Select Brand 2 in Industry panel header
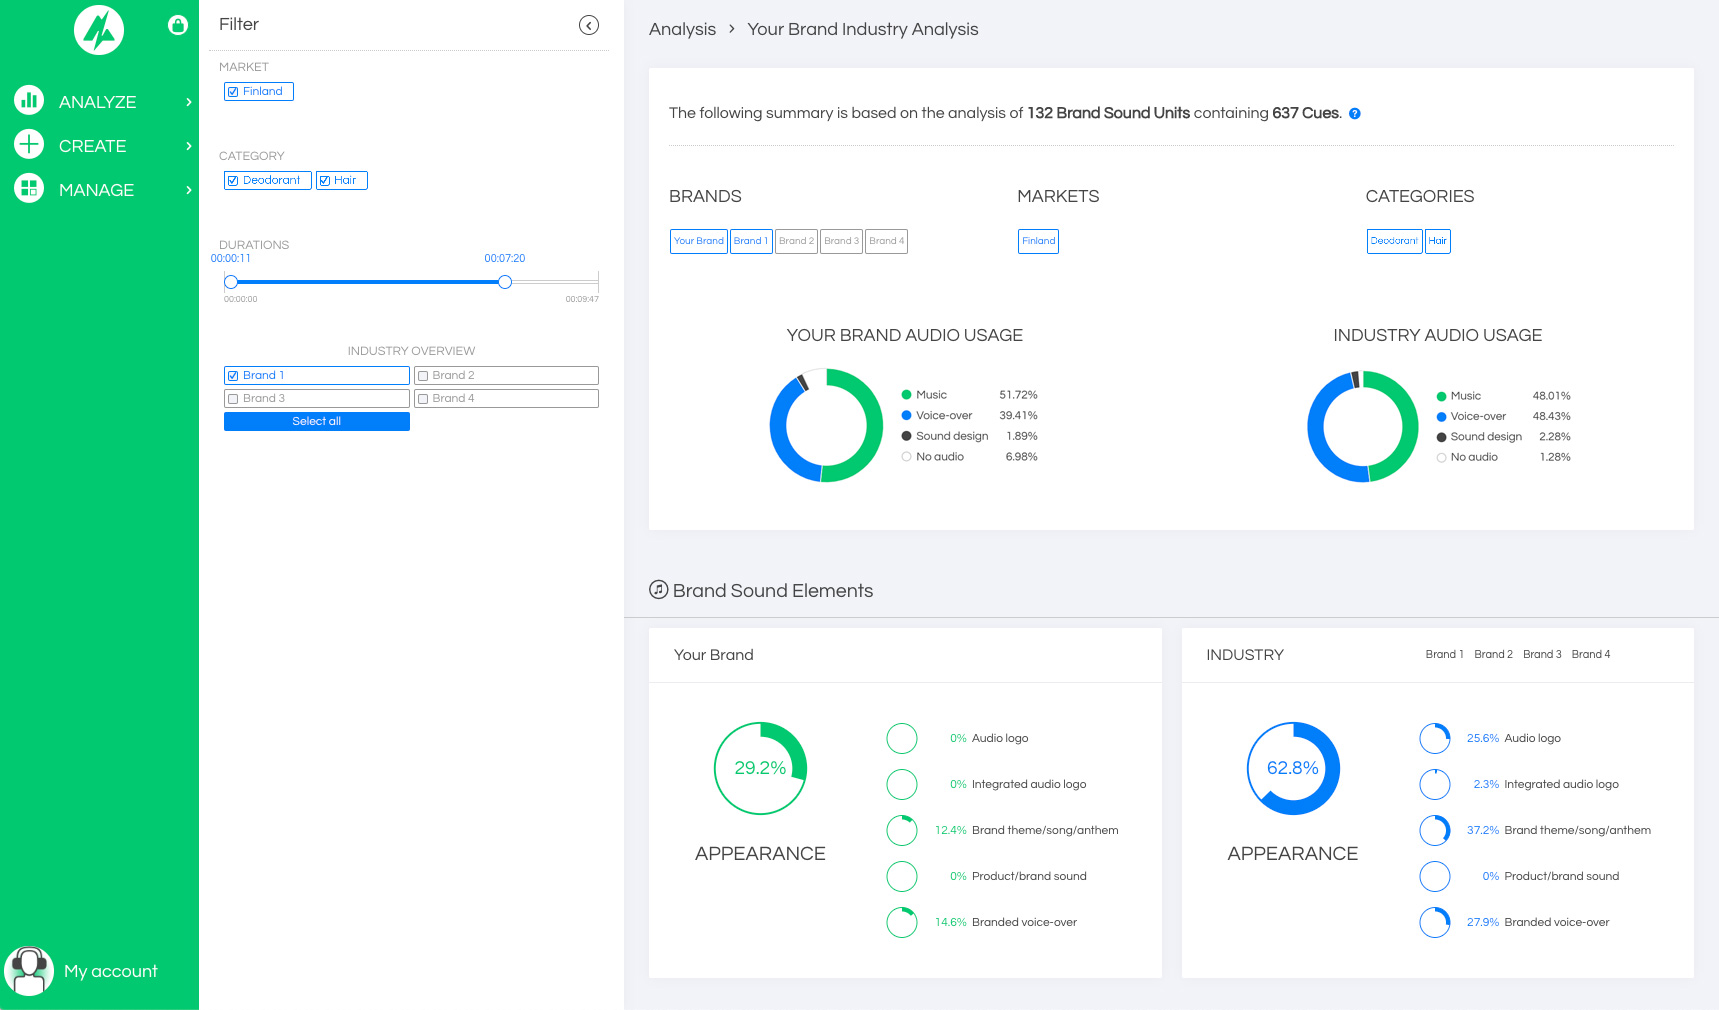Viewport: 1719px width, 1010px height. [x=1493, y=654]
